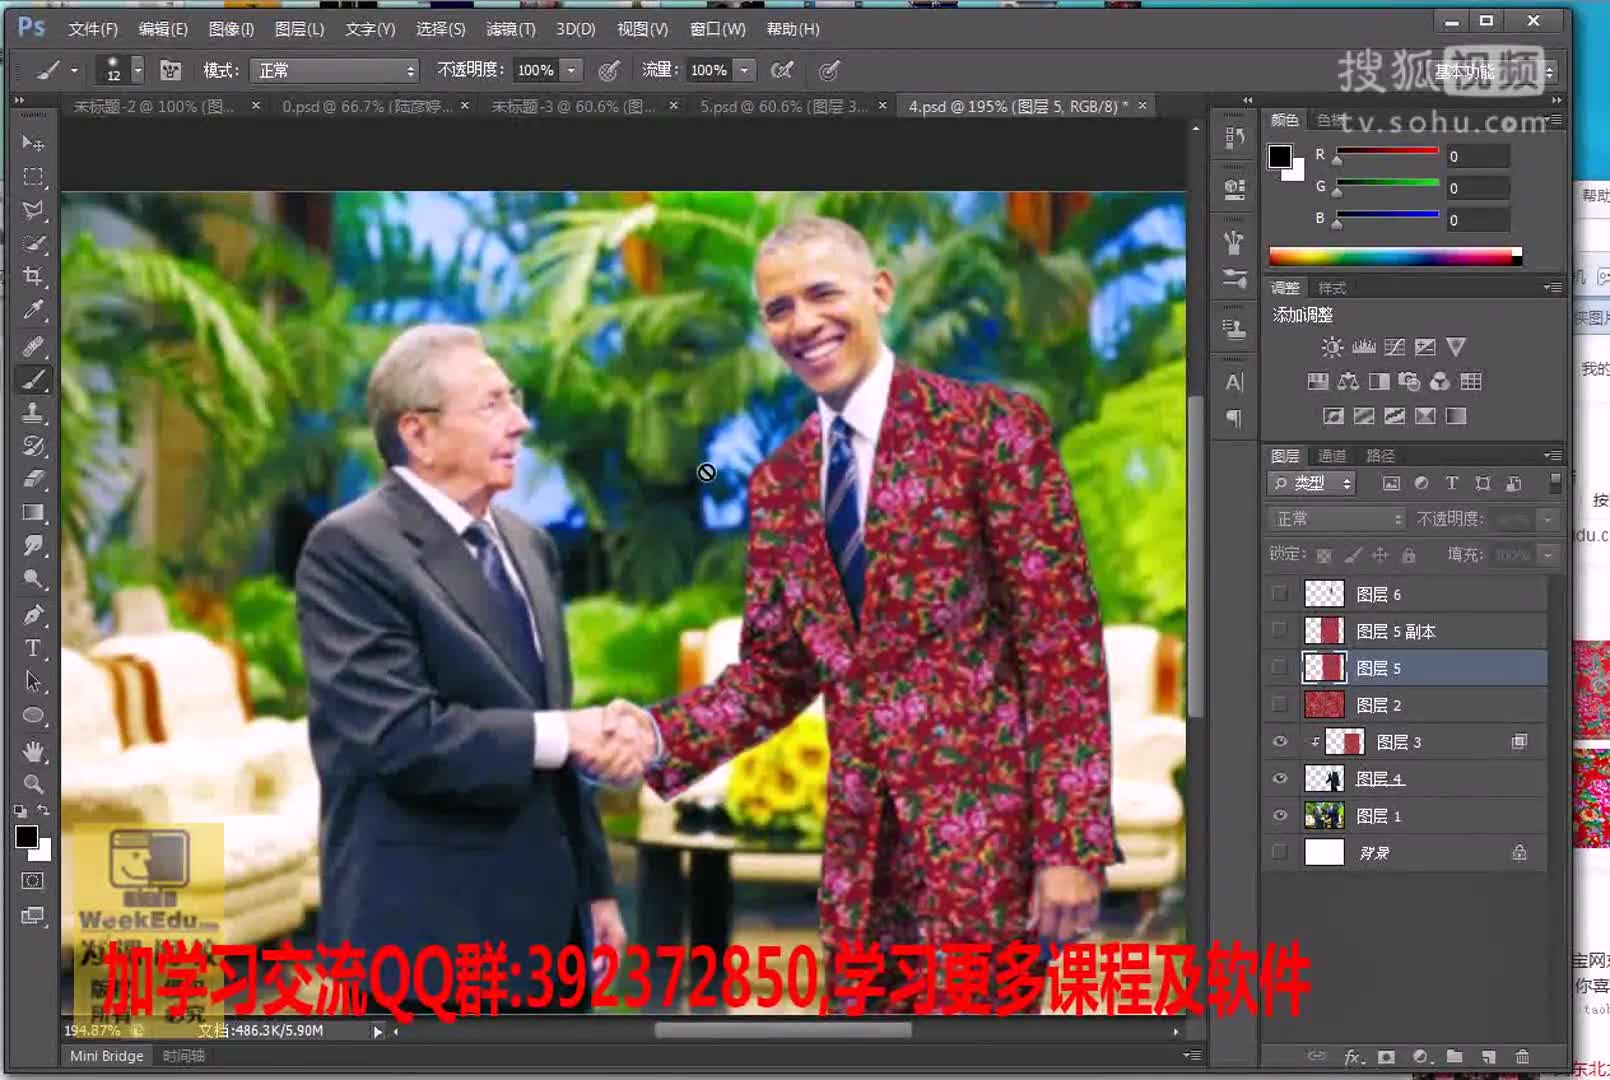Image resolution: width=1610 pixels, height=1080 pixels.
Task: Select the Healing Brush tool
Action: 33,345
